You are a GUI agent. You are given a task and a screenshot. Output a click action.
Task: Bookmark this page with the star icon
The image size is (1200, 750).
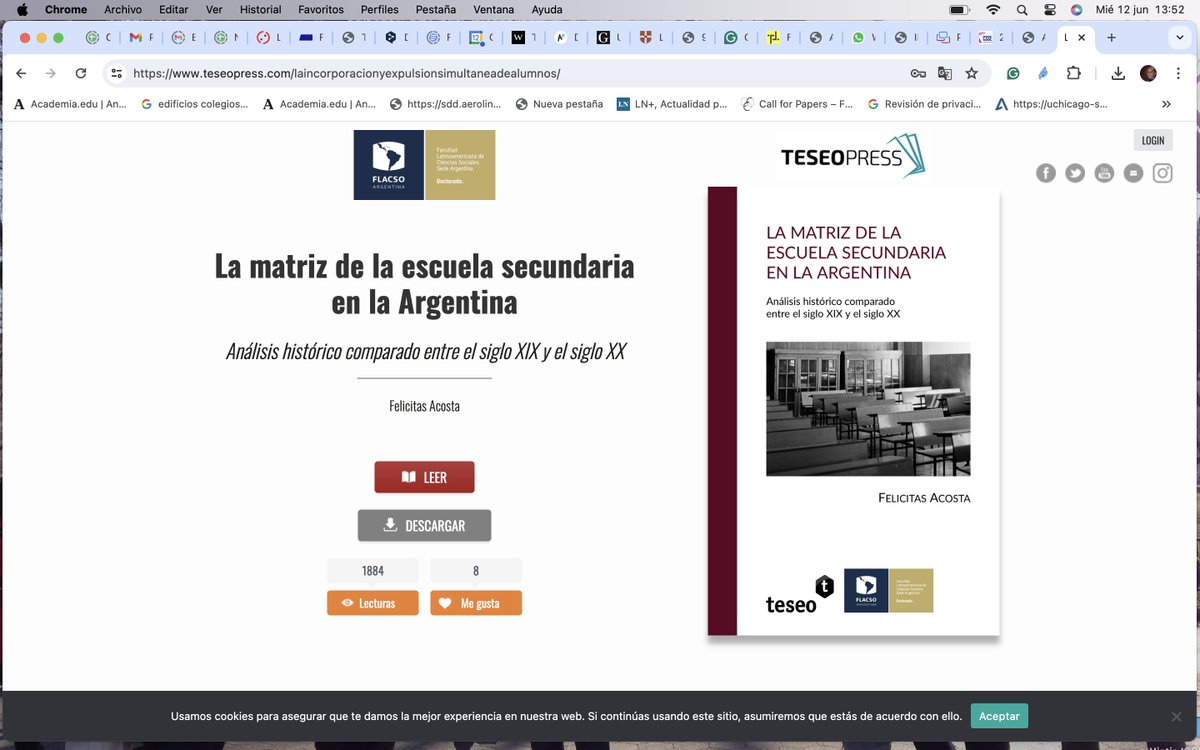coord(971,73)
